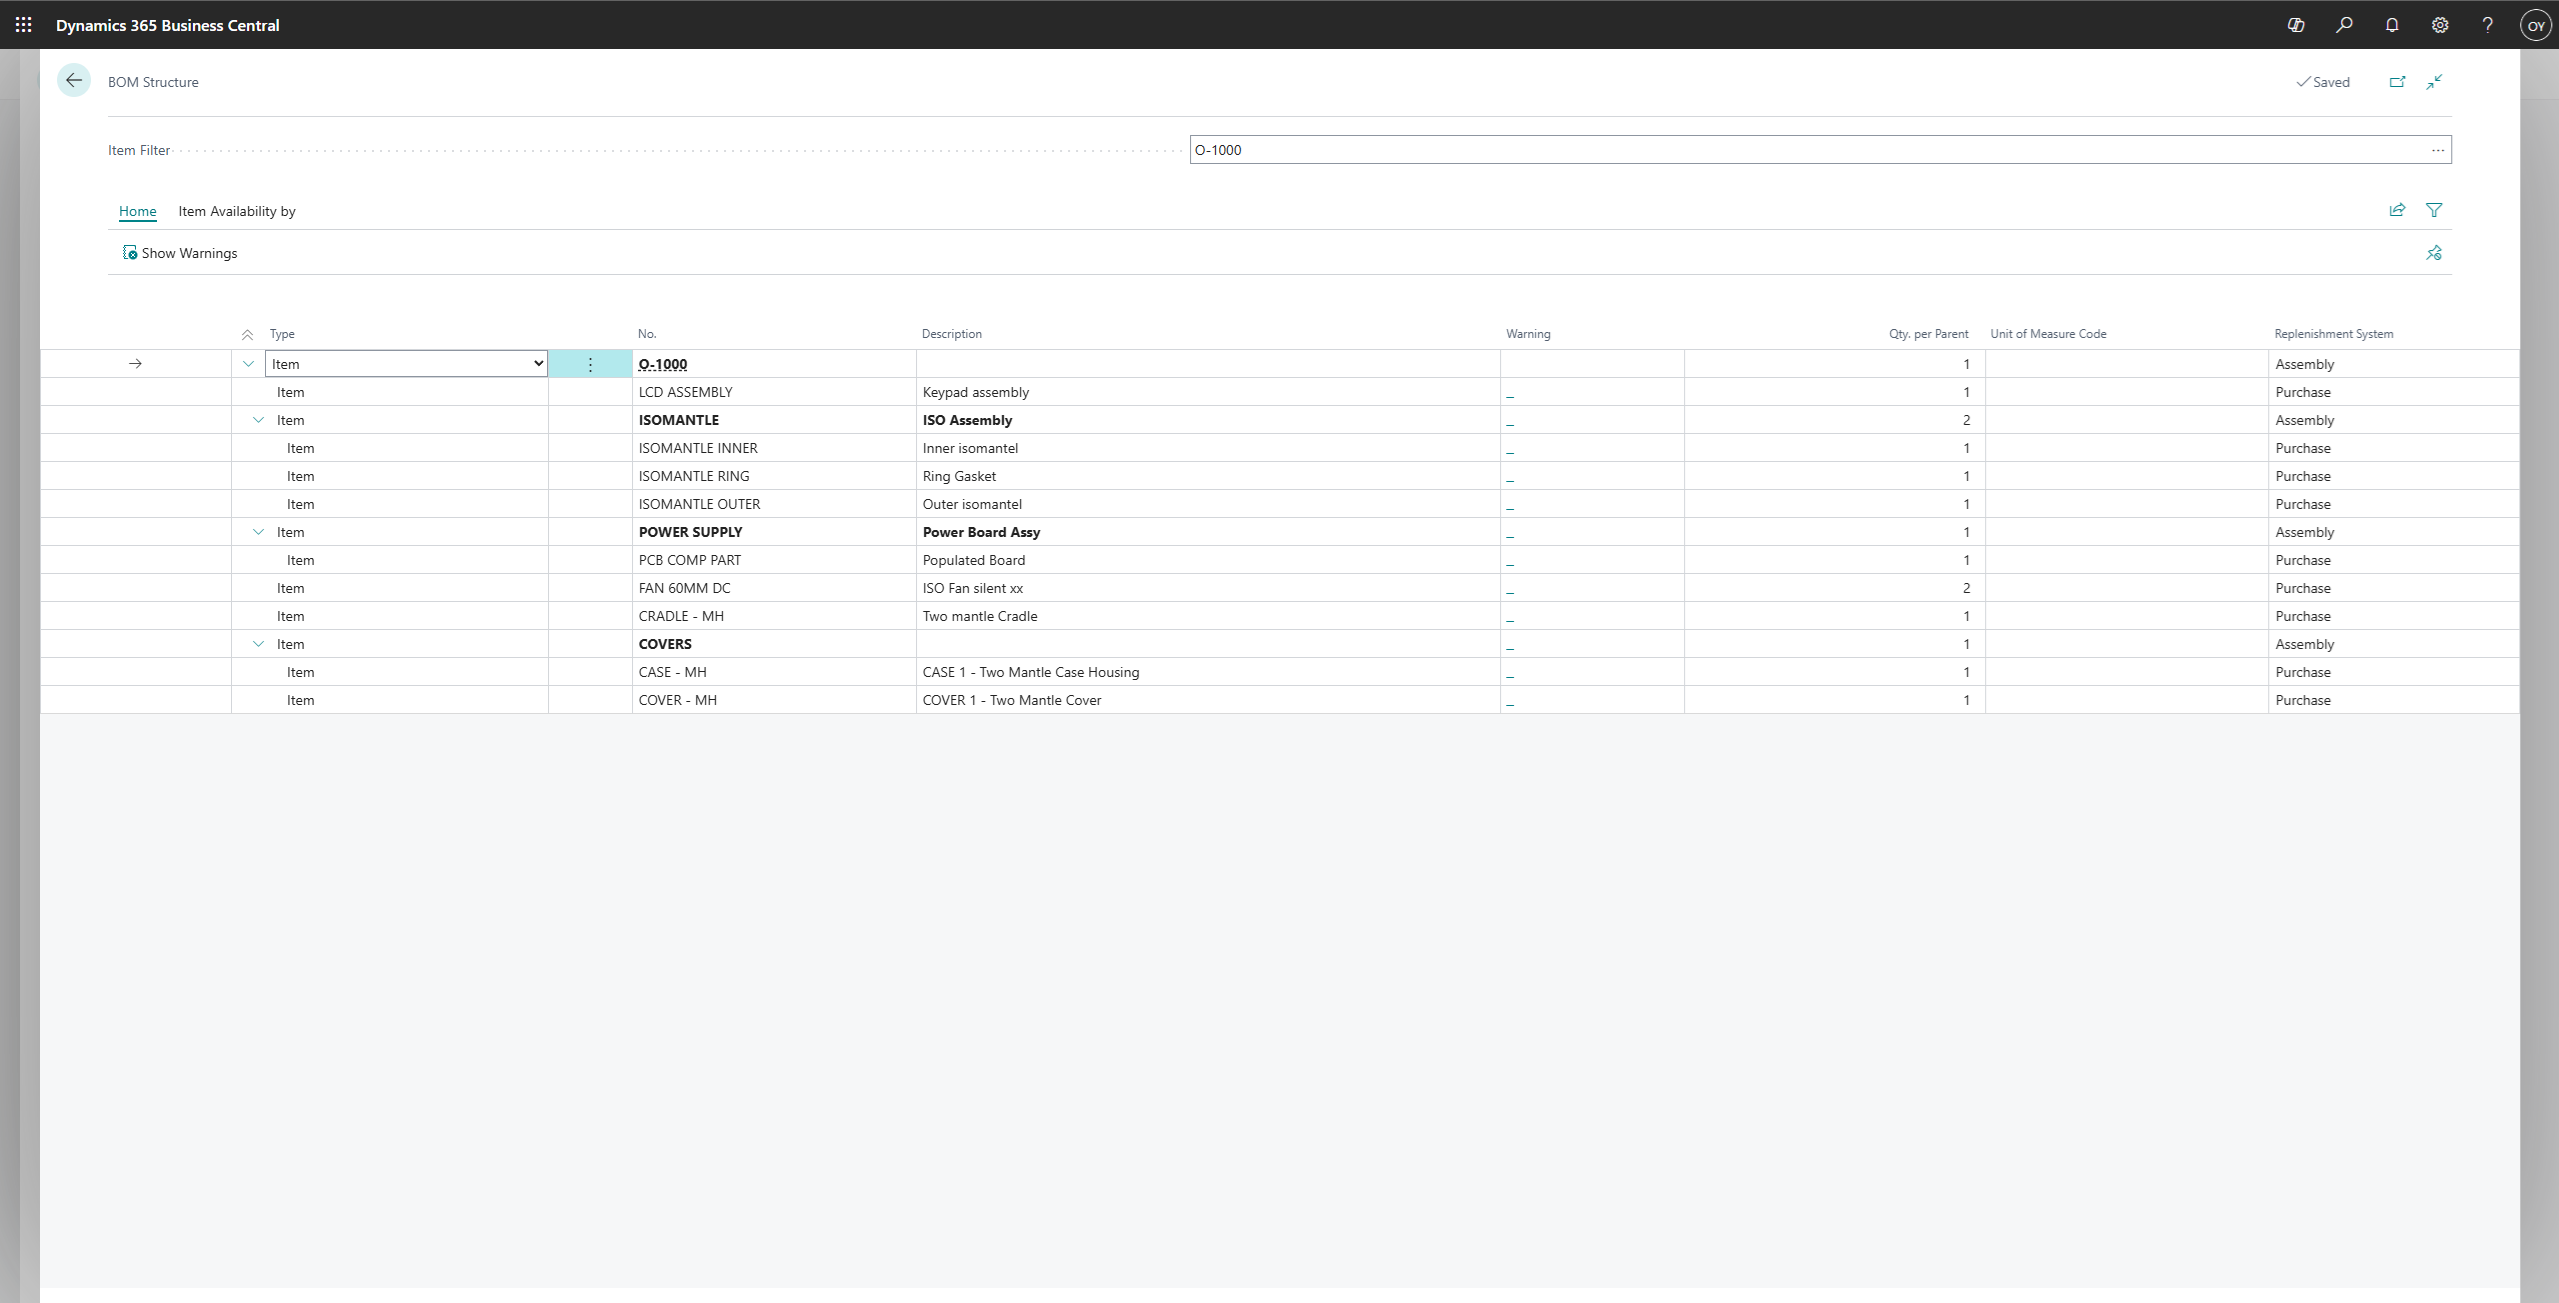Image resolution: width=2559 pixels, height=1303 pixels.
Task: Open the search magnifier icon
Action: point(2344,25)
